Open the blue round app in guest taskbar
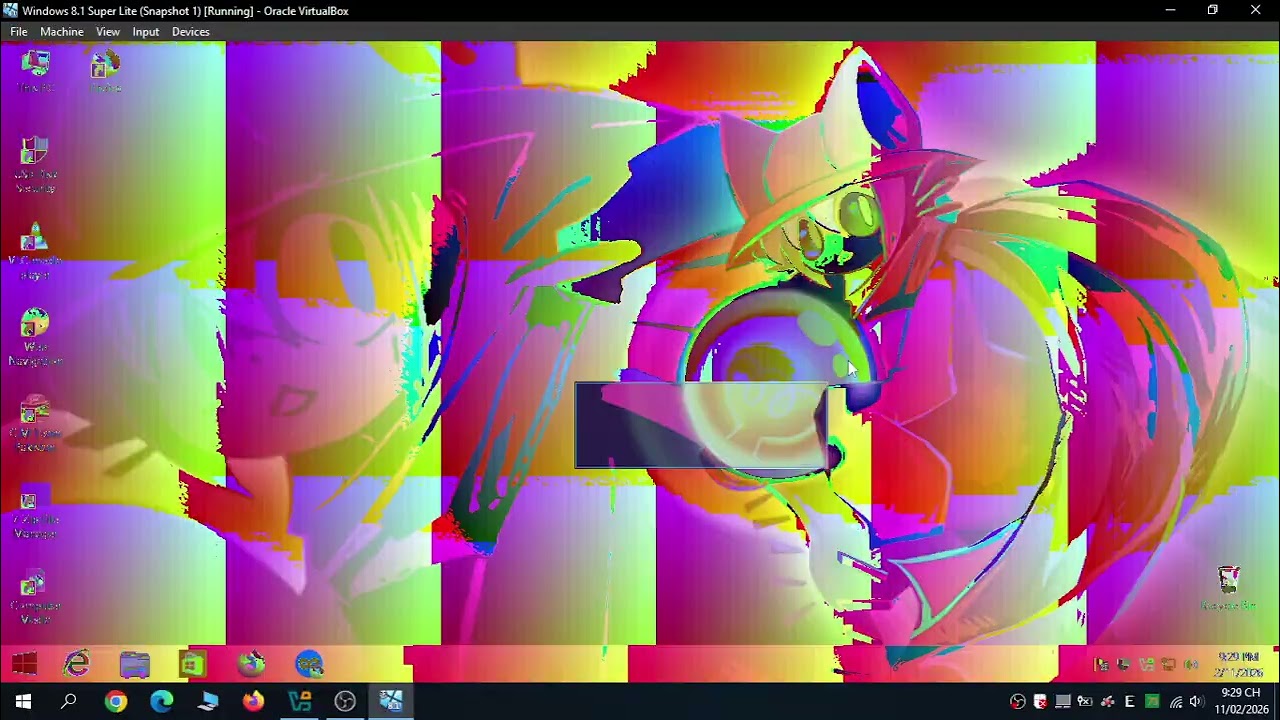Viewport: 1280px width, 720px height. 310,664
